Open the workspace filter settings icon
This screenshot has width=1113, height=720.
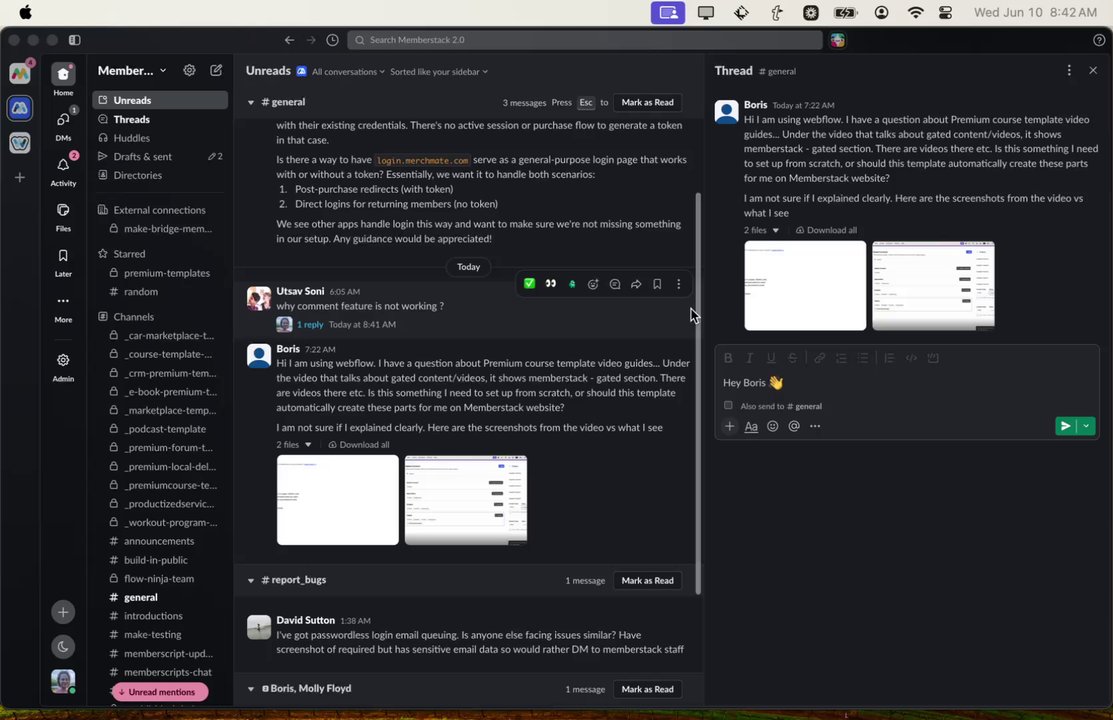pyautogui.click(x=190, y=70)
